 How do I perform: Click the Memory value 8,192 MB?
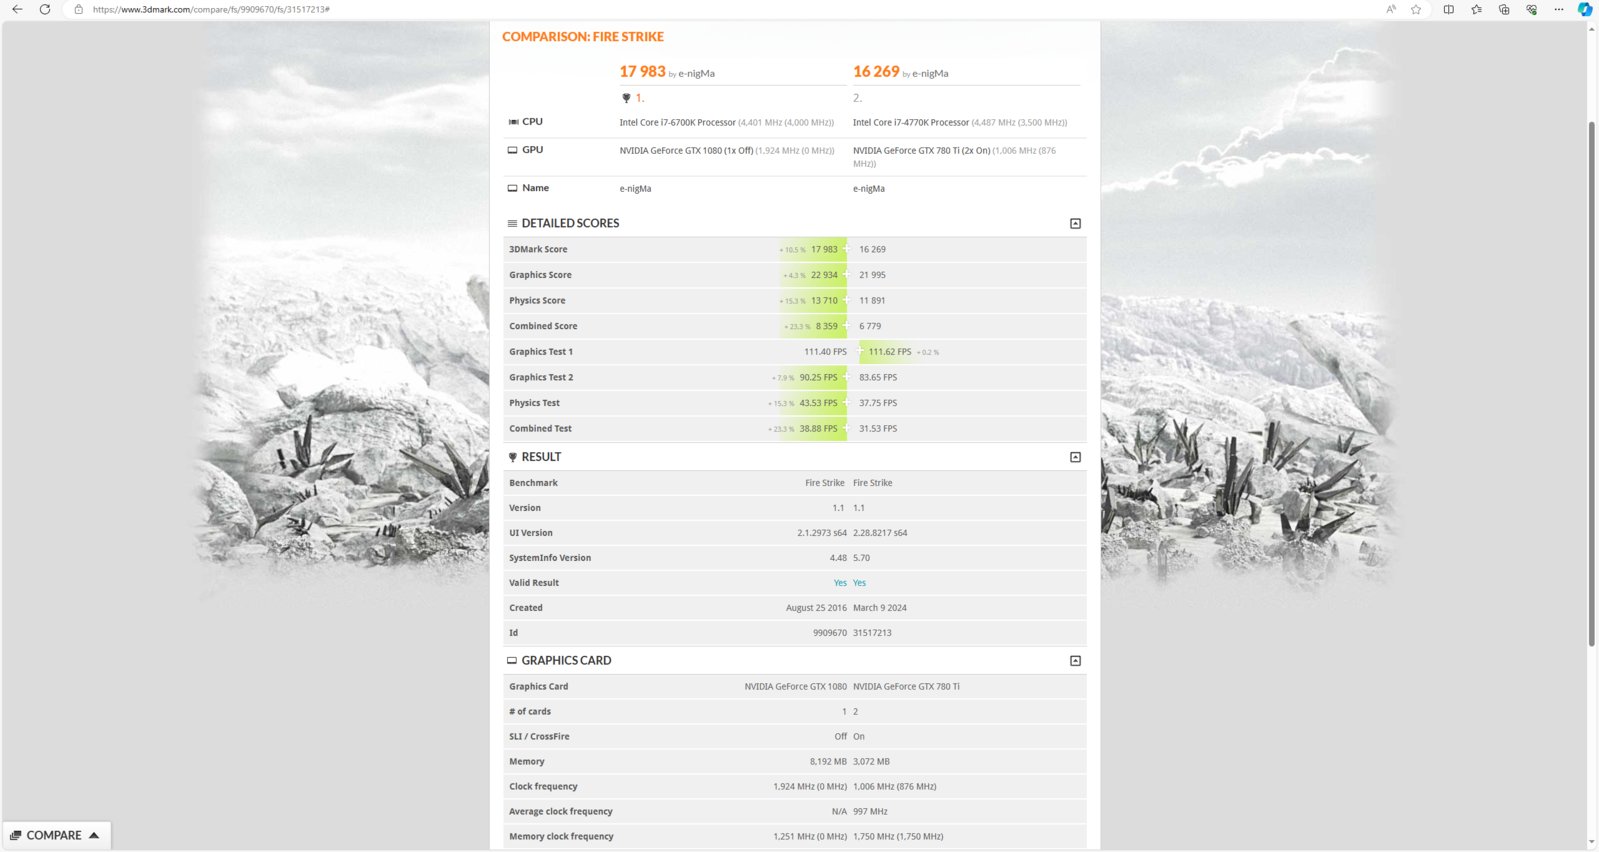click(x=828, y=762)
